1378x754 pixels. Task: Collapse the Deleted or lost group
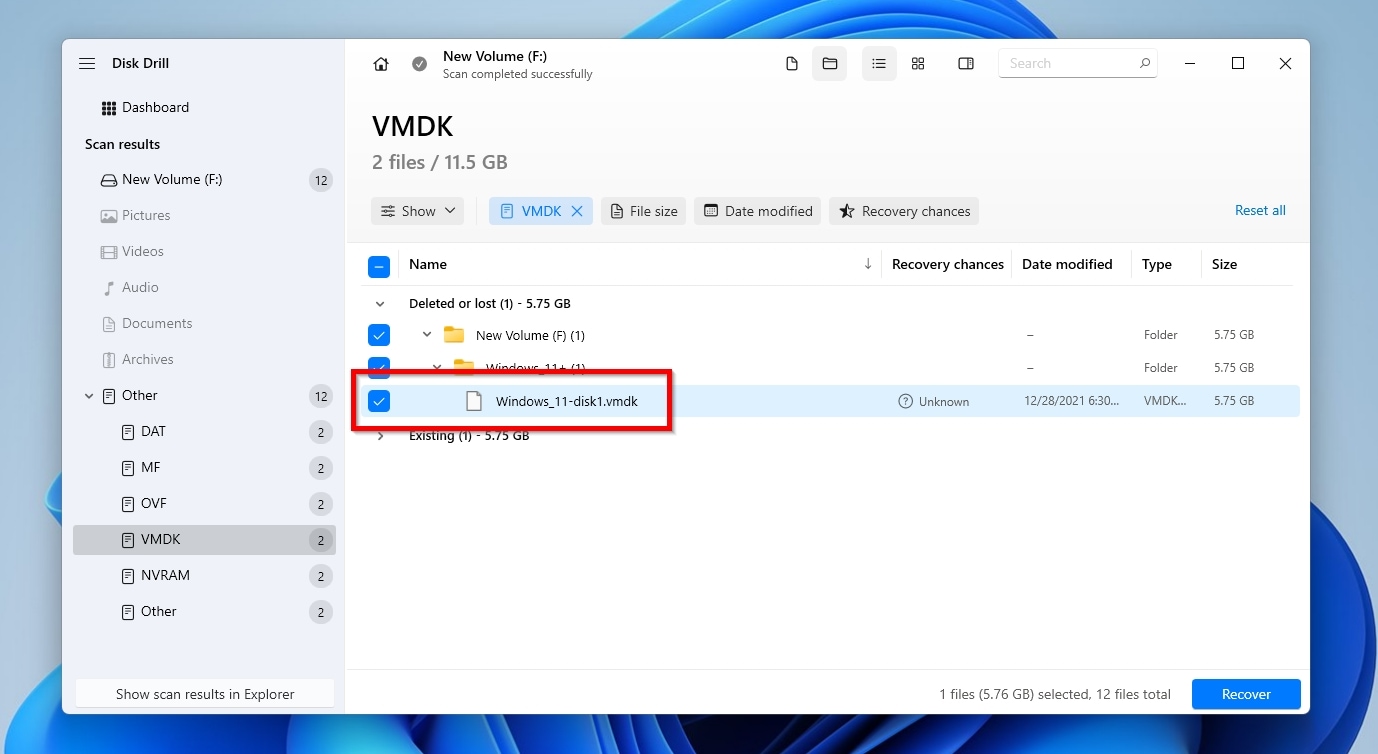379,303
